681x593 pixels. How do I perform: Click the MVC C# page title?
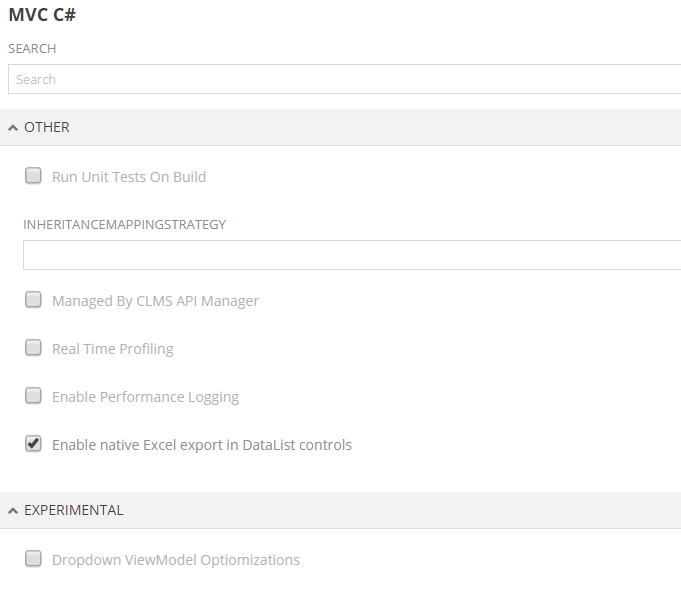(x=44, y=16)
